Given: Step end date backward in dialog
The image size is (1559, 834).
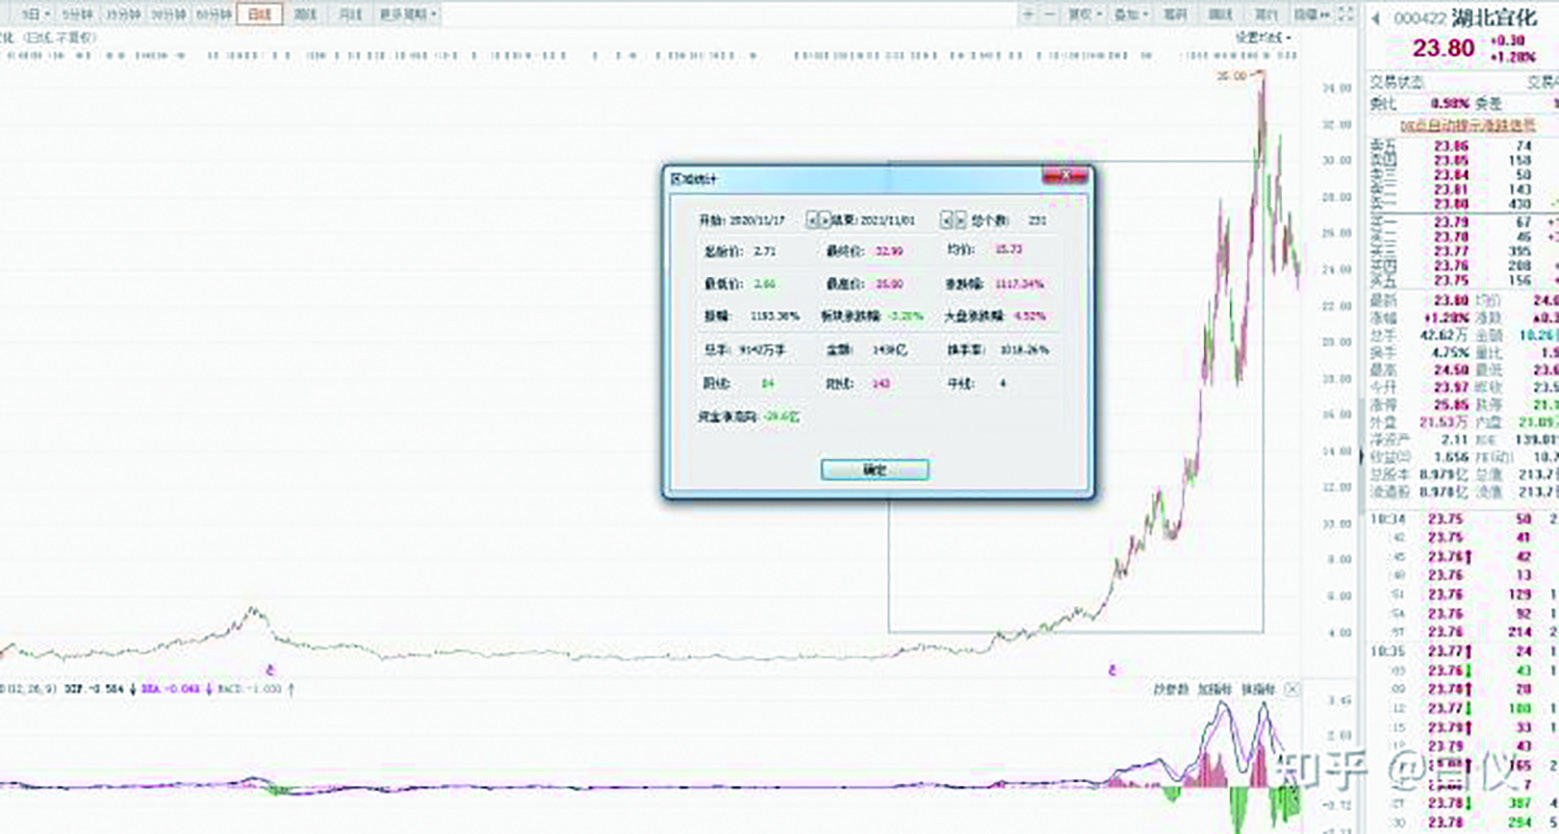Looking at the screenshot, I should coord(946,220).
